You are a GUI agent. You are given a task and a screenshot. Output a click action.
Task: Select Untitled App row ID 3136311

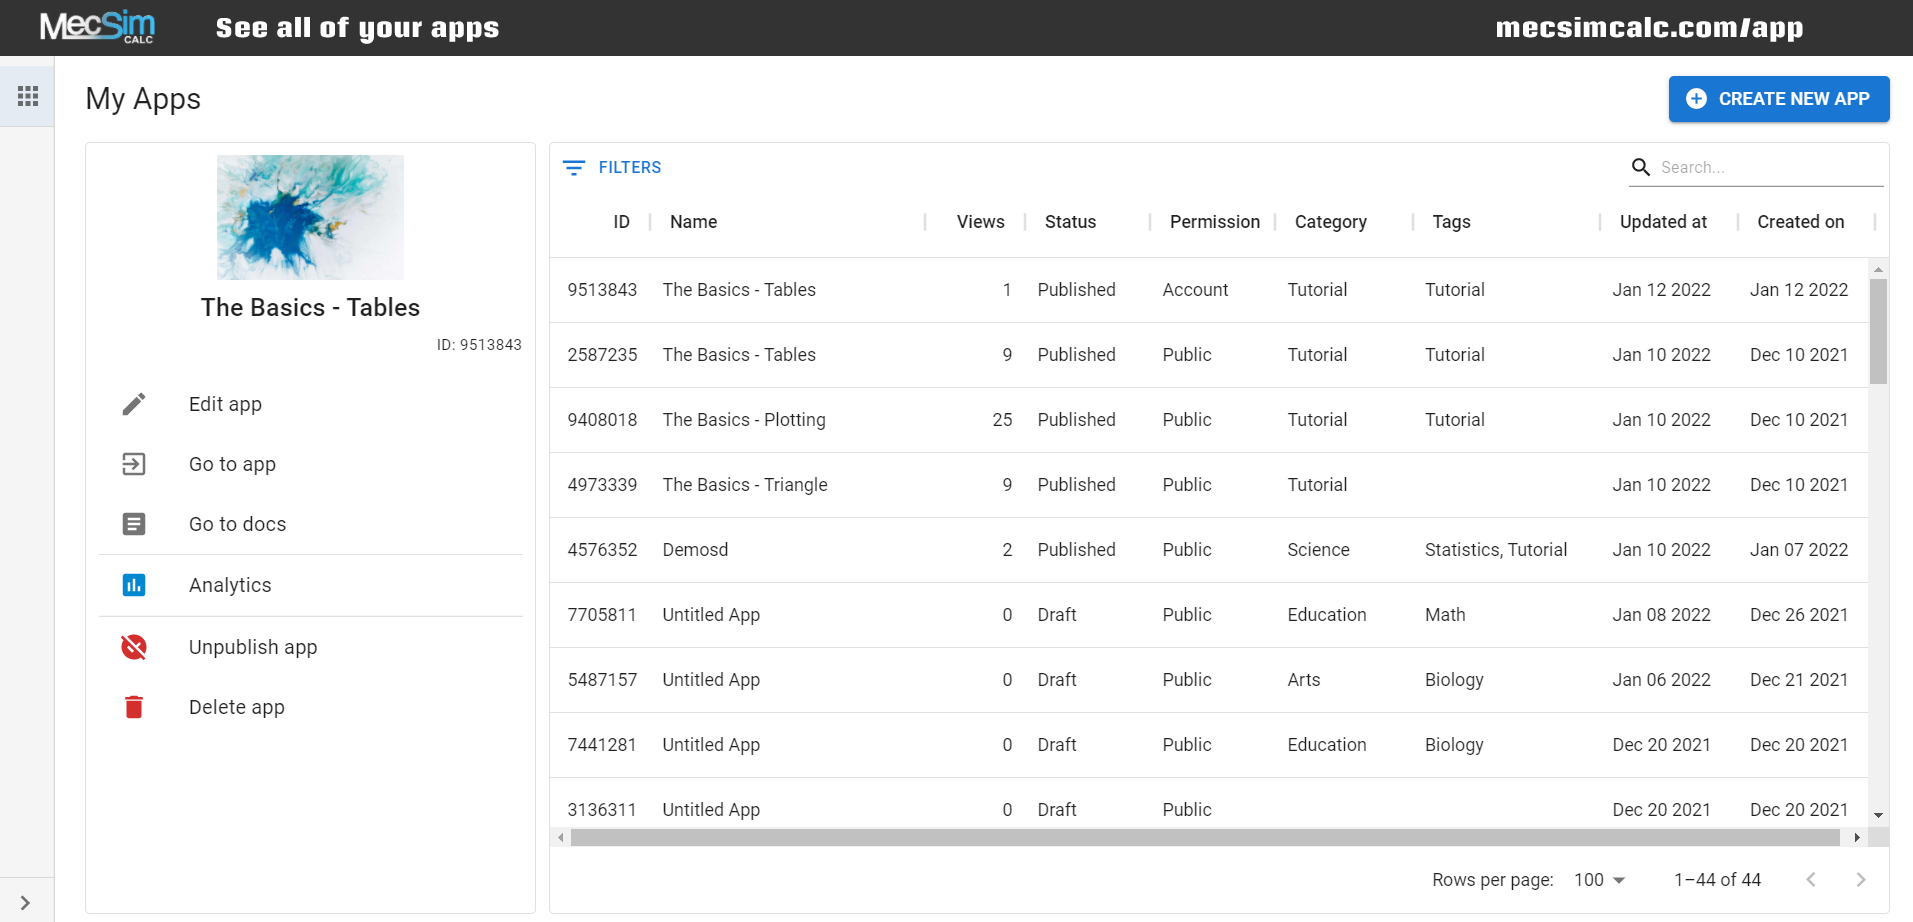coord(1208,803)
